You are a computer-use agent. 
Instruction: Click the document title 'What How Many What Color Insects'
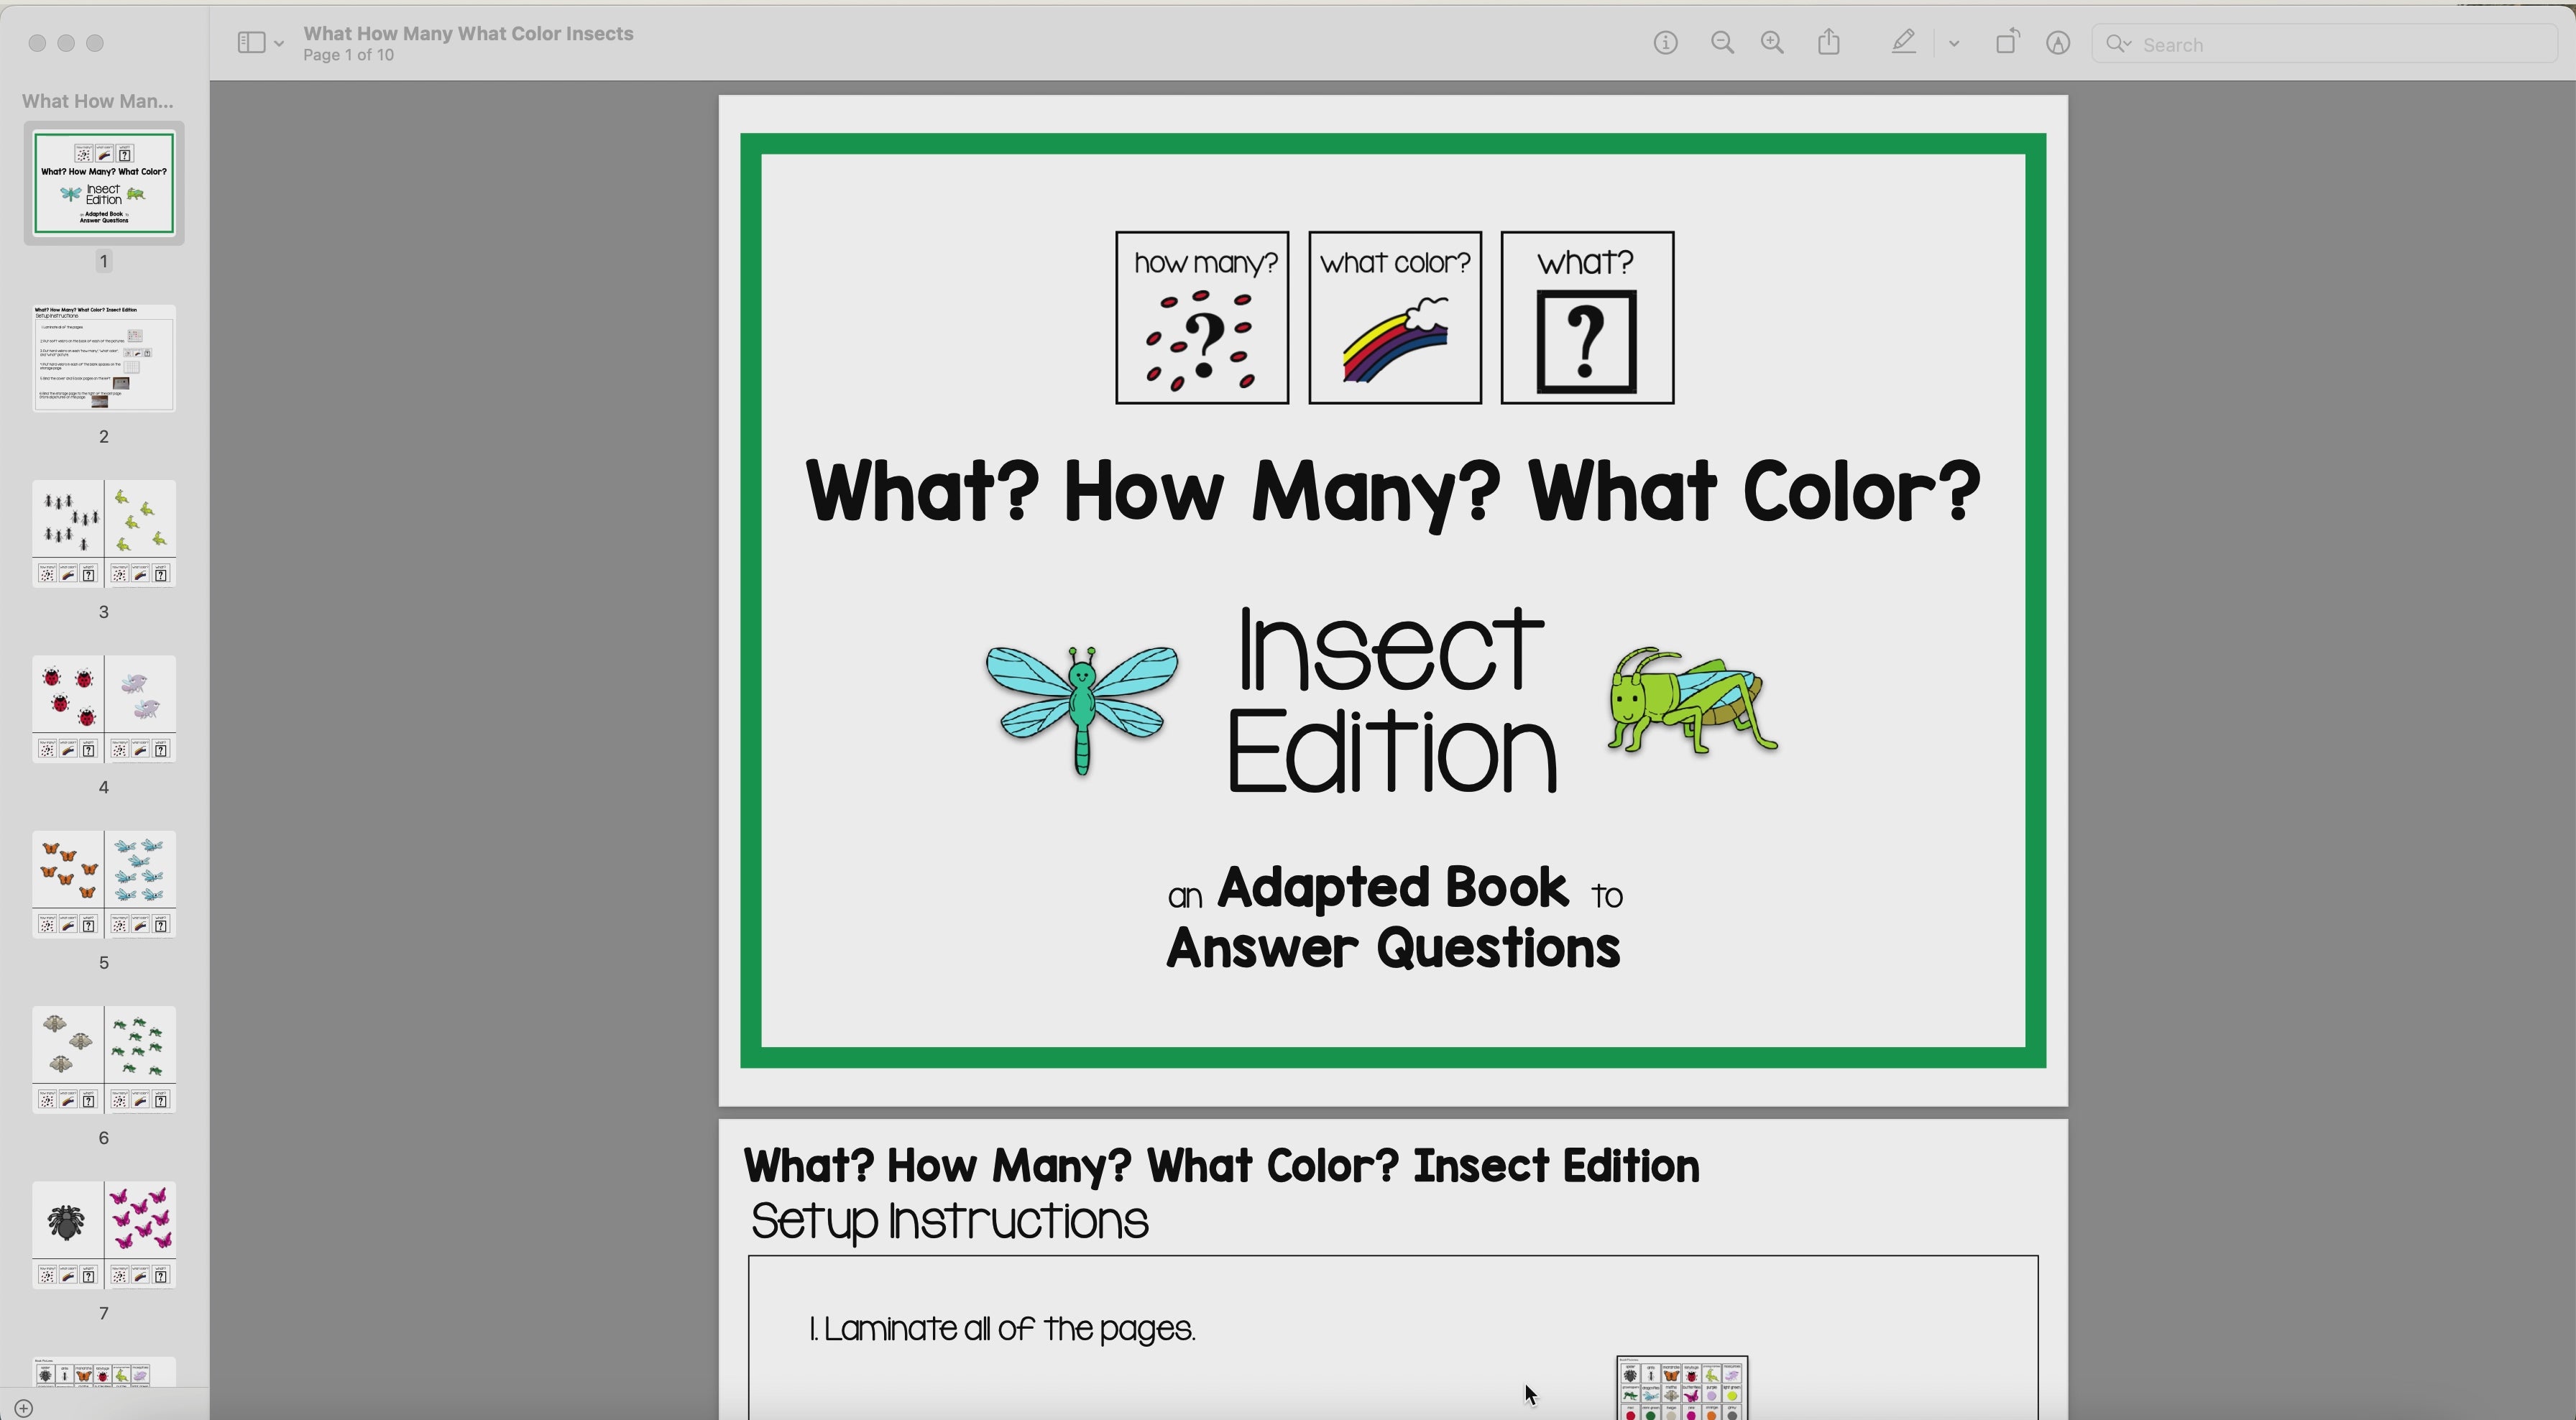(467, 33)
